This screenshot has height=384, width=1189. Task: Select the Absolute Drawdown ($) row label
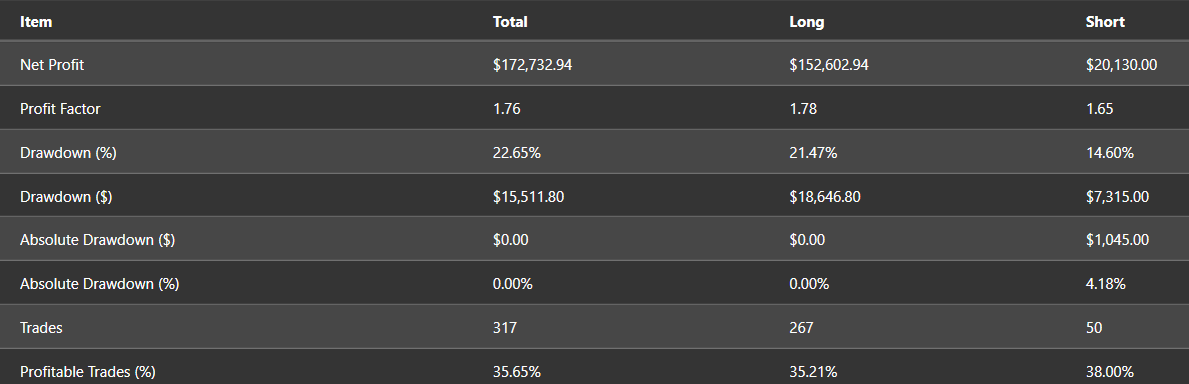(x=97, y=241)
